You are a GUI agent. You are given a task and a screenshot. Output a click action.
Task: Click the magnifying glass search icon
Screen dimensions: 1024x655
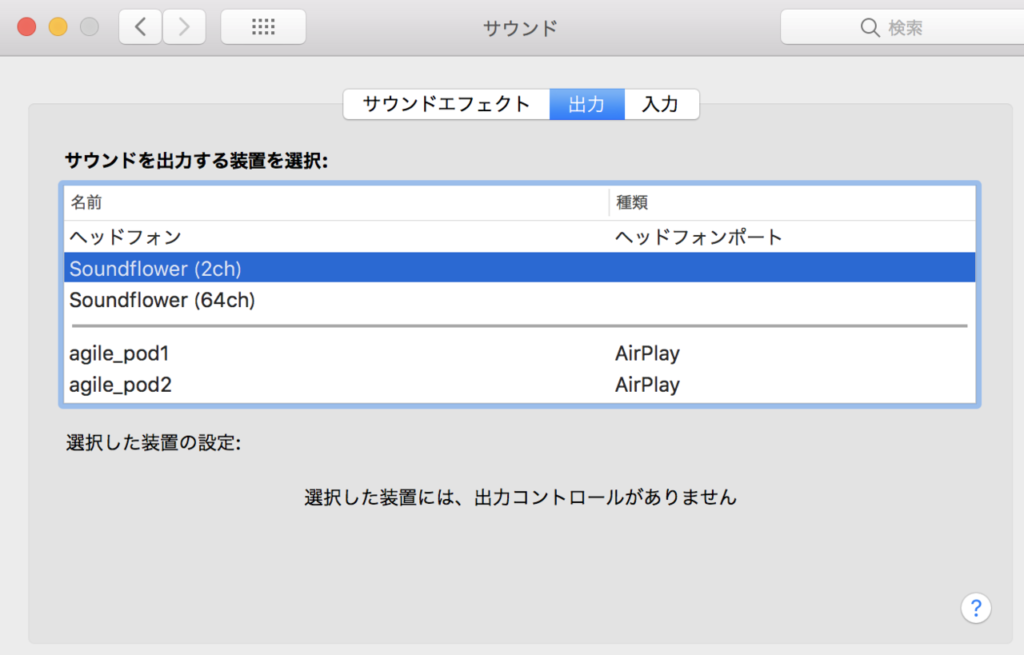coord(870,27)
